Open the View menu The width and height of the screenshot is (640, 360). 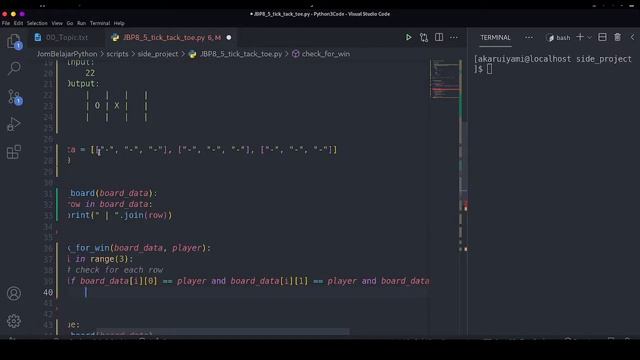57,23
